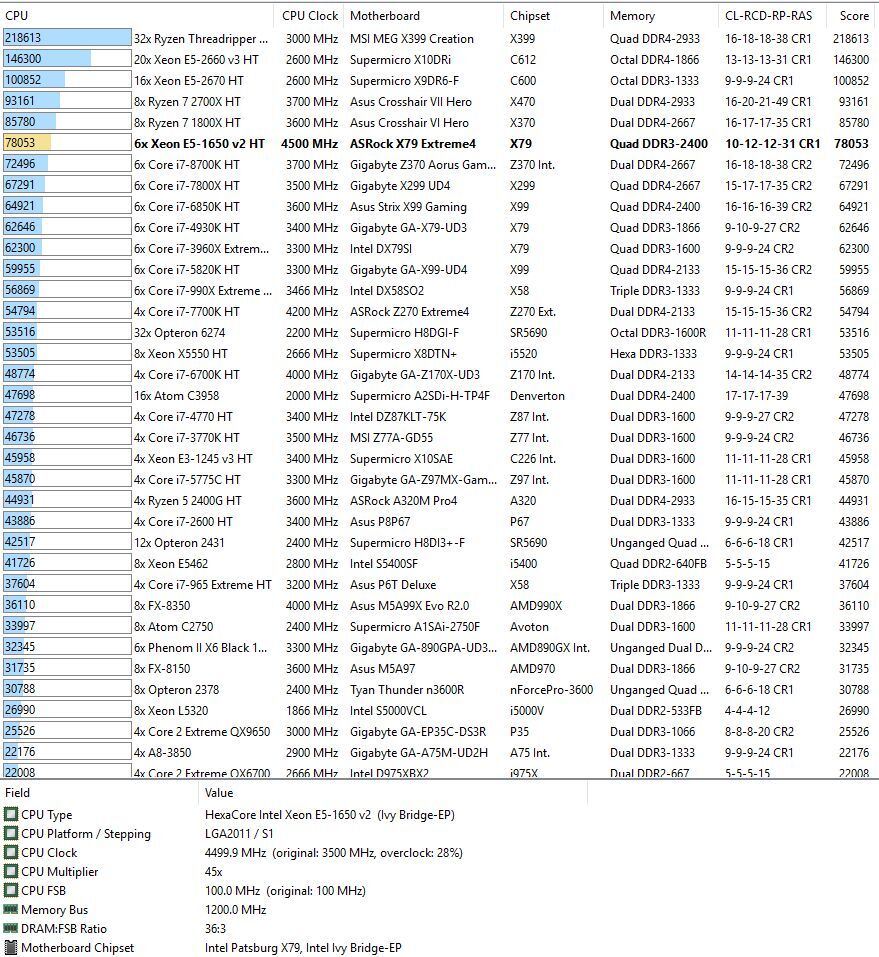Sort by the Memory column header
879x957 pixels.
point(632,16)
